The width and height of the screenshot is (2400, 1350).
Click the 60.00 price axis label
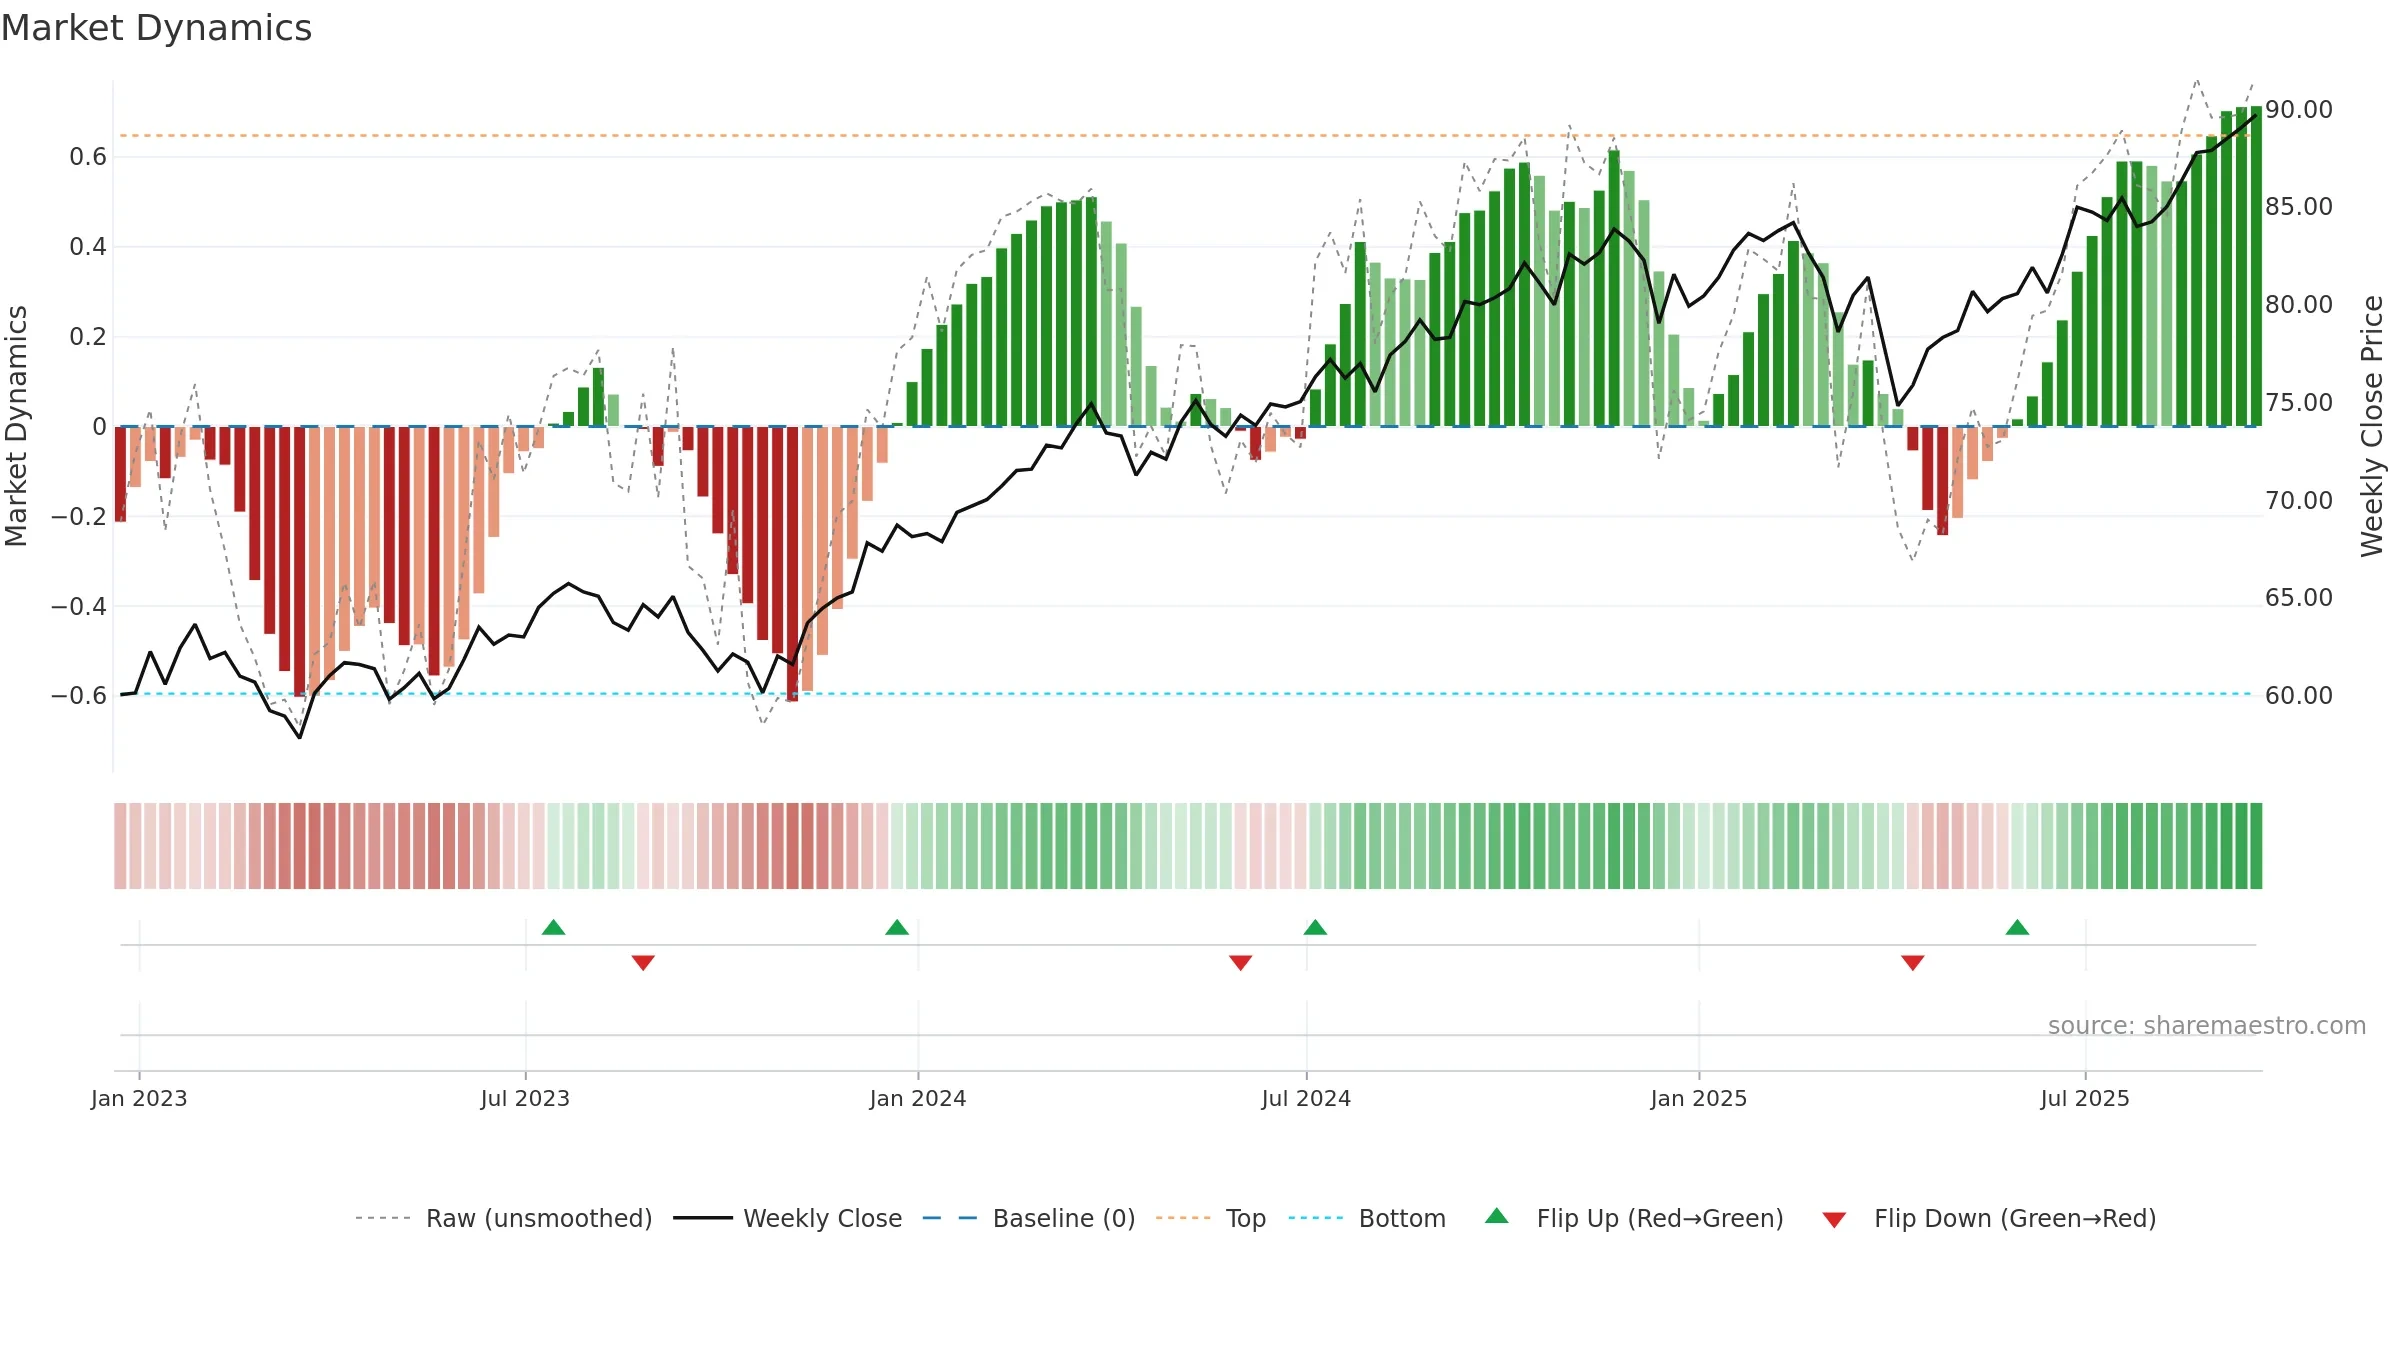pyautogui.click(x=2299, y=695)
